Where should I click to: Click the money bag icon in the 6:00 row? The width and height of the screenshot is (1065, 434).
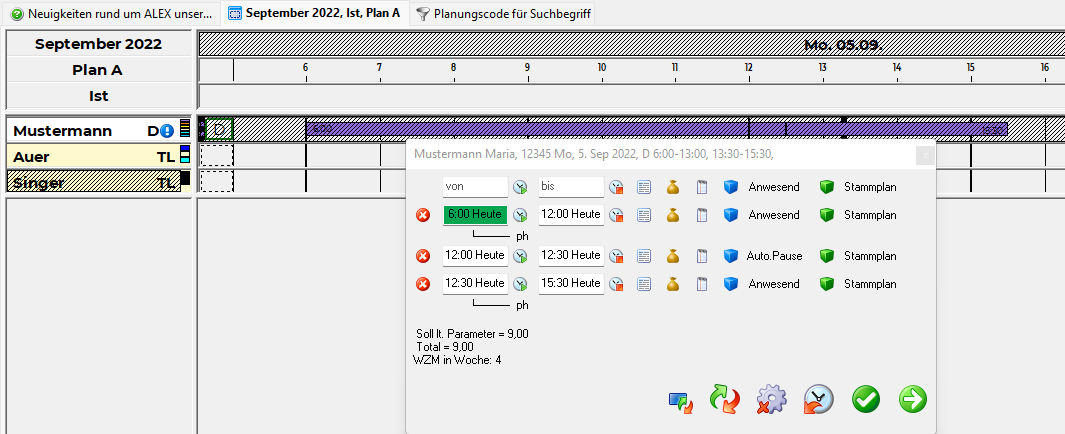pyautogui.click(x=673, y=215)
